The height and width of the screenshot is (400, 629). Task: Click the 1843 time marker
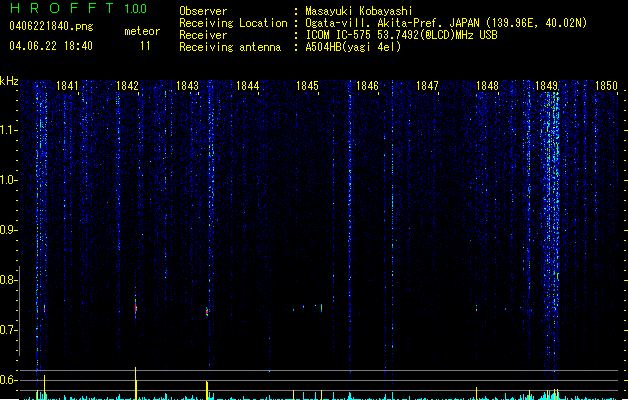click(187, 86)
